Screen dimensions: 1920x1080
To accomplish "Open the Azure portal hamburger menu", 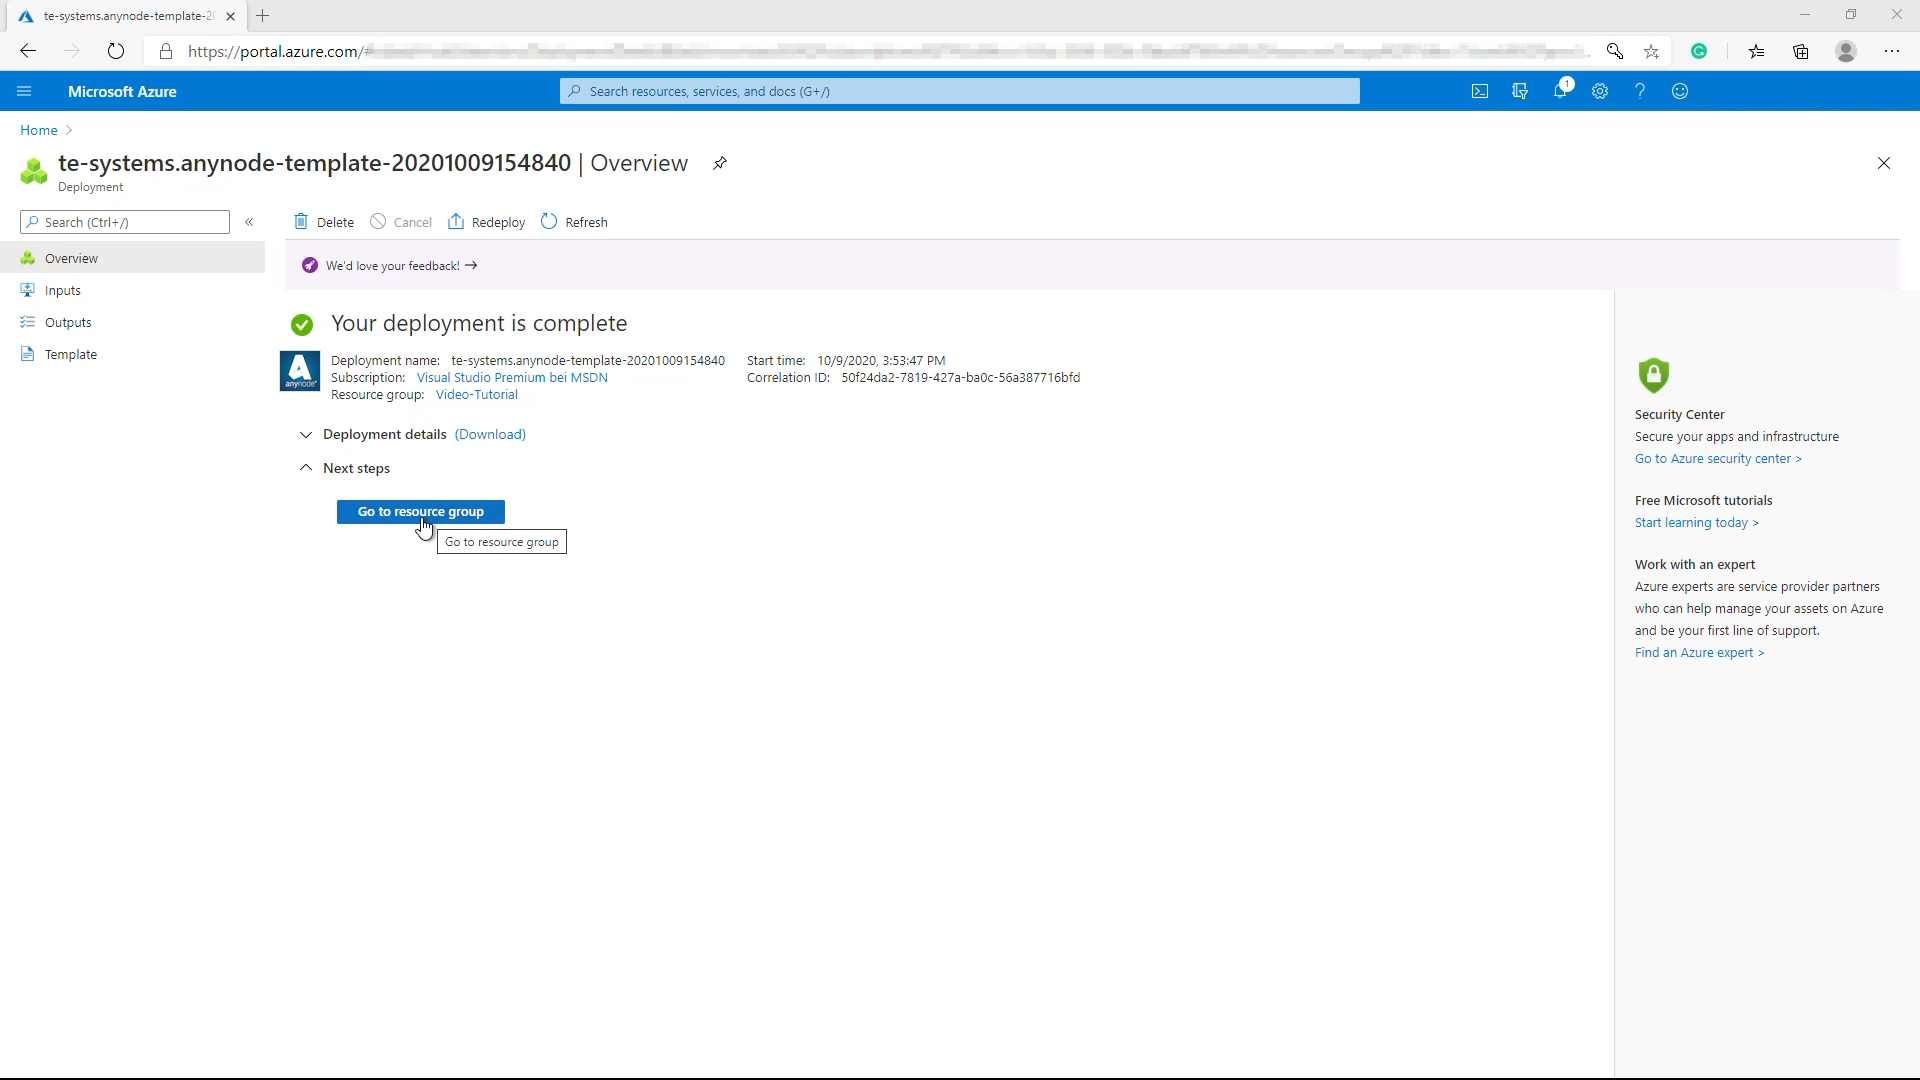I will coord(24,91).
